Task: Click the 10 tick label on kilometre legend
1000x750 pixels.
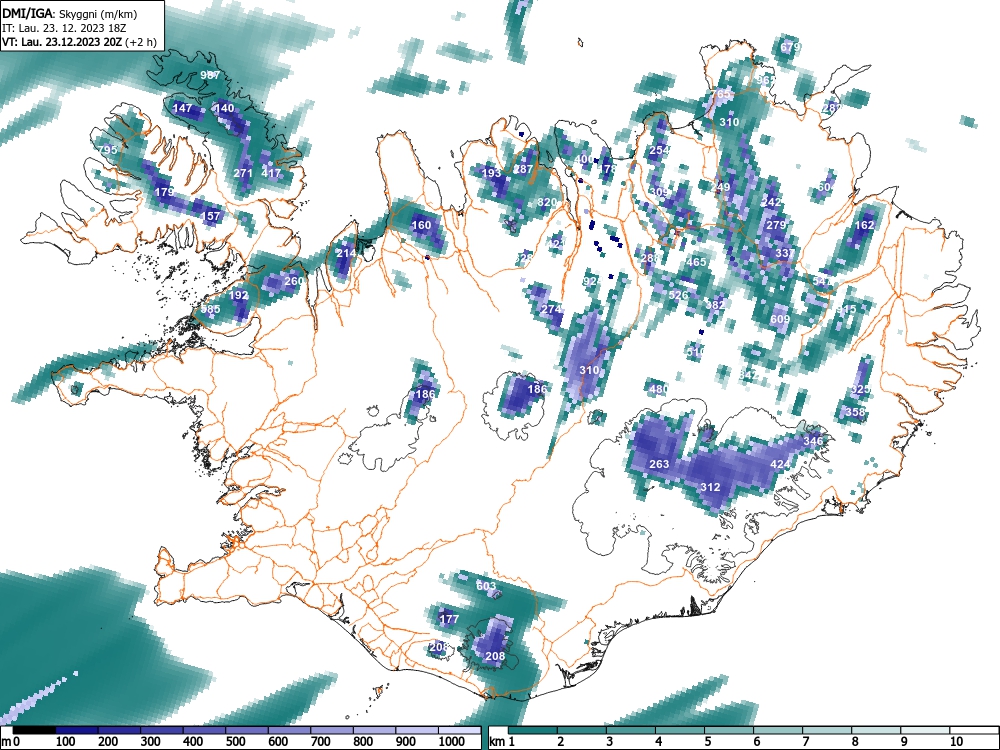Action: (955, 742)
